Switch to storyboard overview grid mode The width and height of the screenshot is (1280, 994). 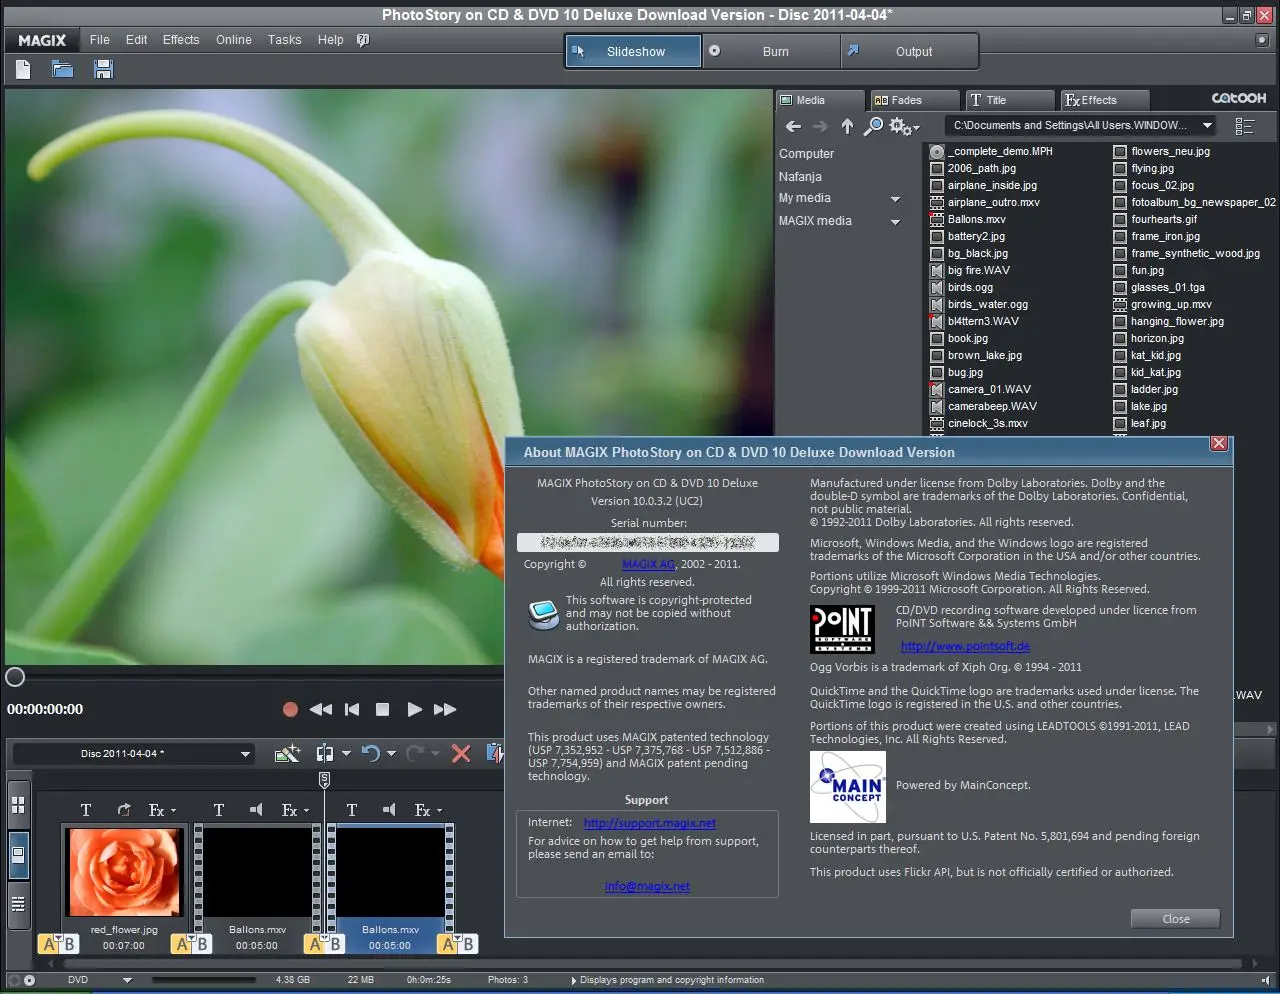[x=17, y=804]
